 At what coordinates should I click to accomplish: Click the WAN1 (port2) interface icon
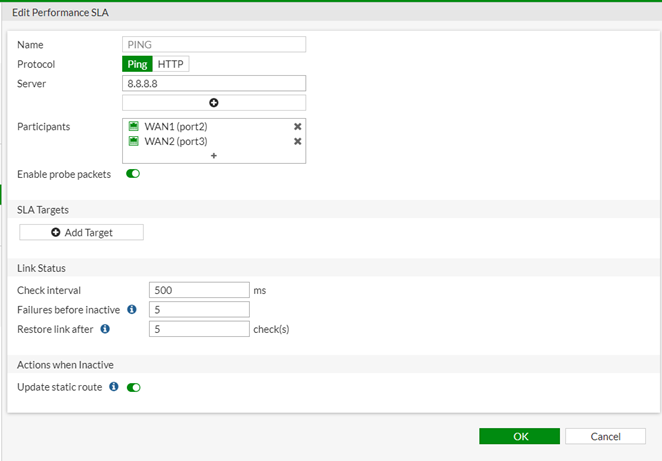coord(134,127)
